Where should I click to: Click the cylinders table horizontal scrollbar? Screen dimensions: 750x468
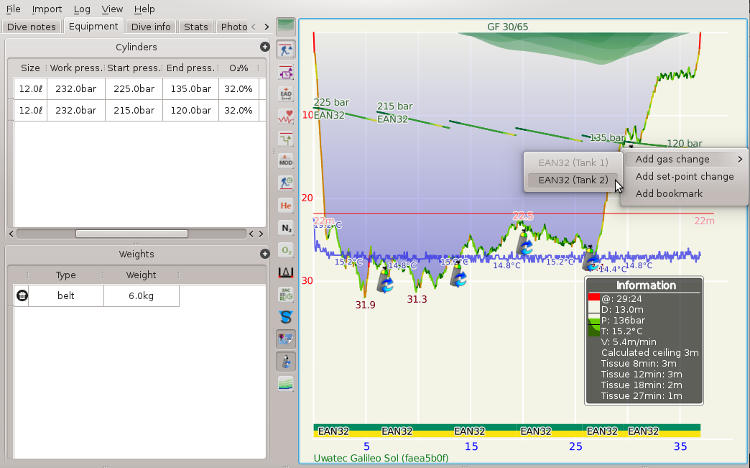132,234
